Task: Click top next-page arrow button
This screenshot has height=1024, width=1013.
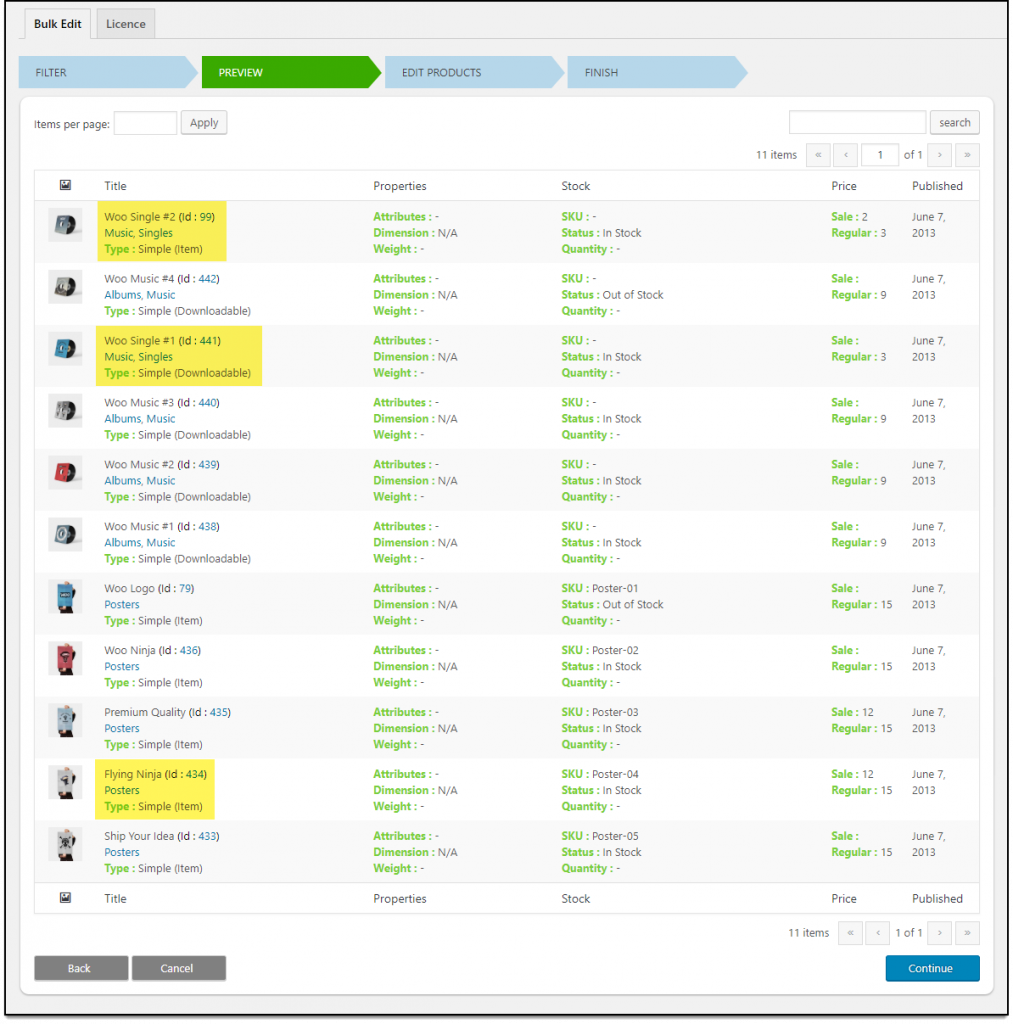Action: pos(939,155)
